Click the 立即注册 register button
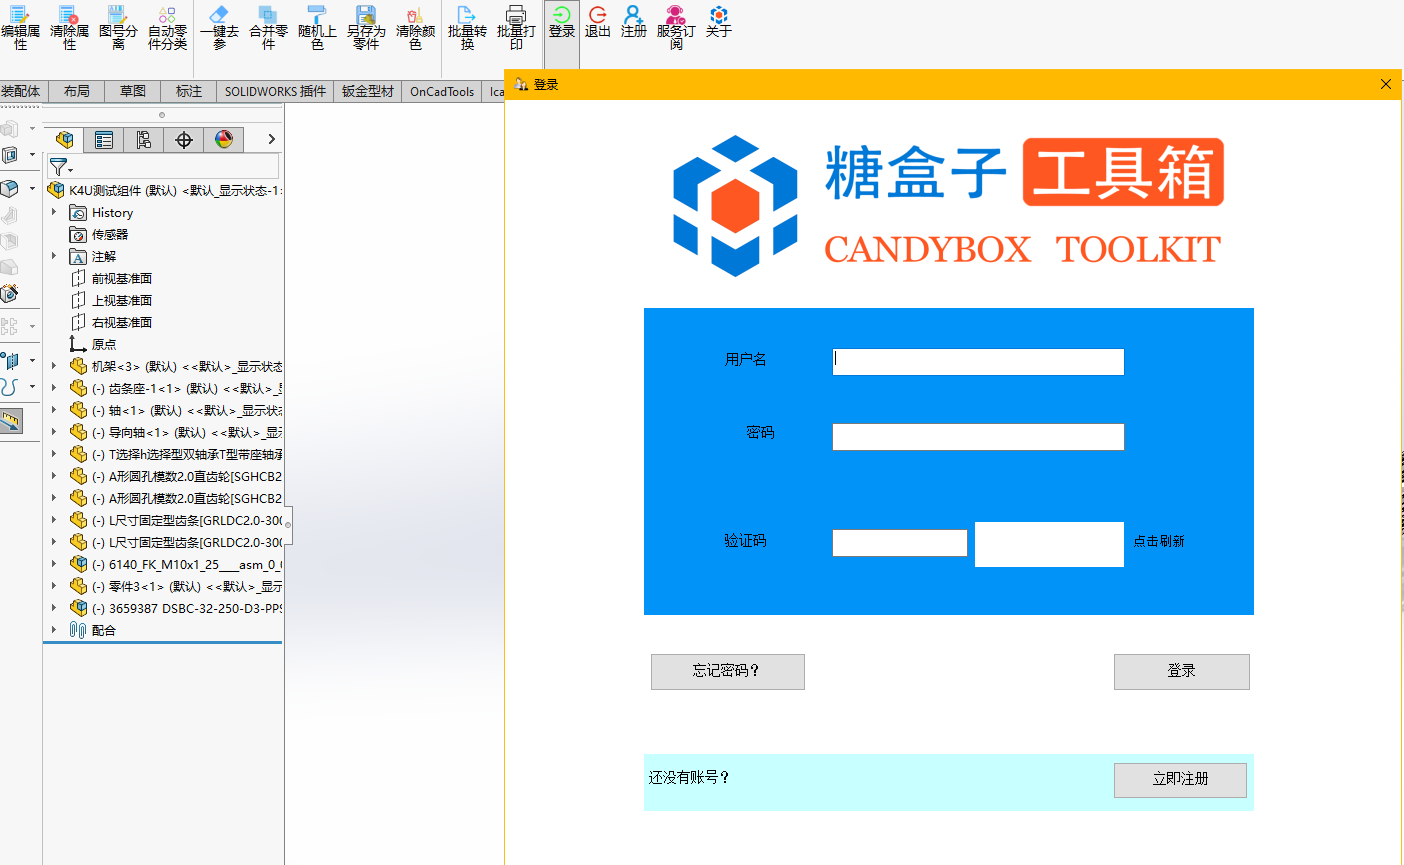 point(1181,780)
